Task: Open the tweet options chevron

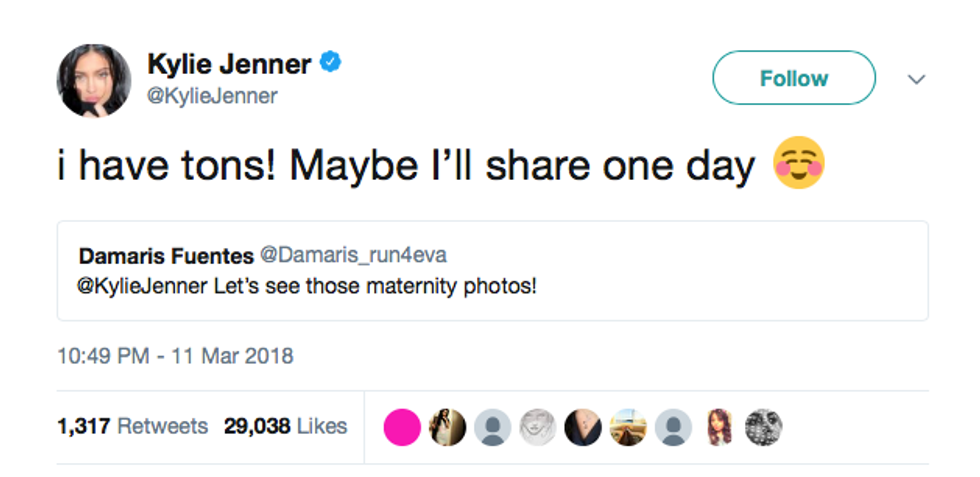Action: (x=916, y=79)
